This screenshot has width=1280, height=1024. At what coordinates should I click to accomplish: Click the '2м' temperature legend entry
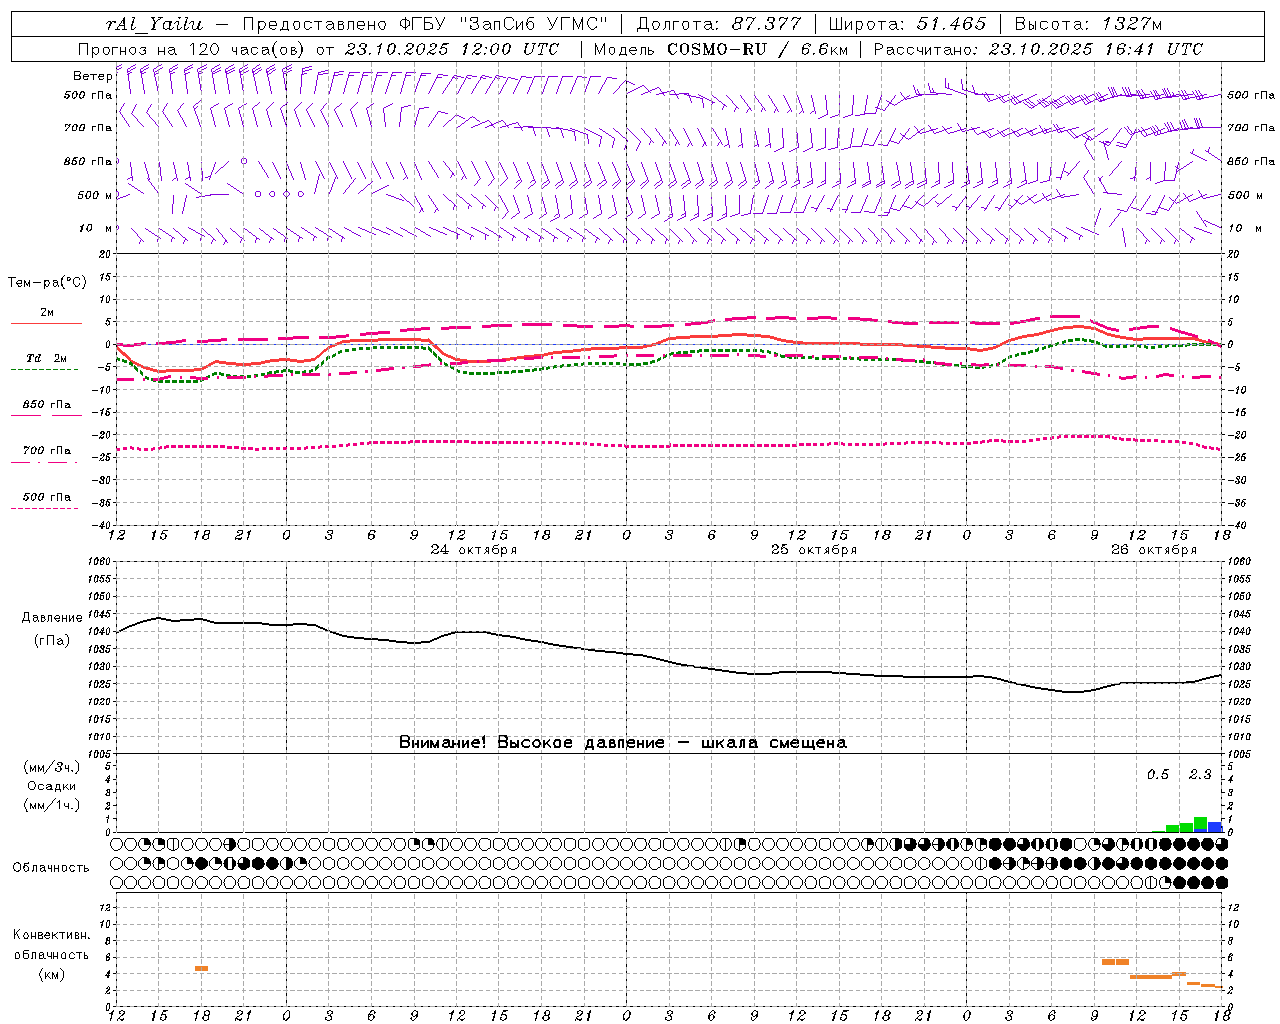(47, 312)
